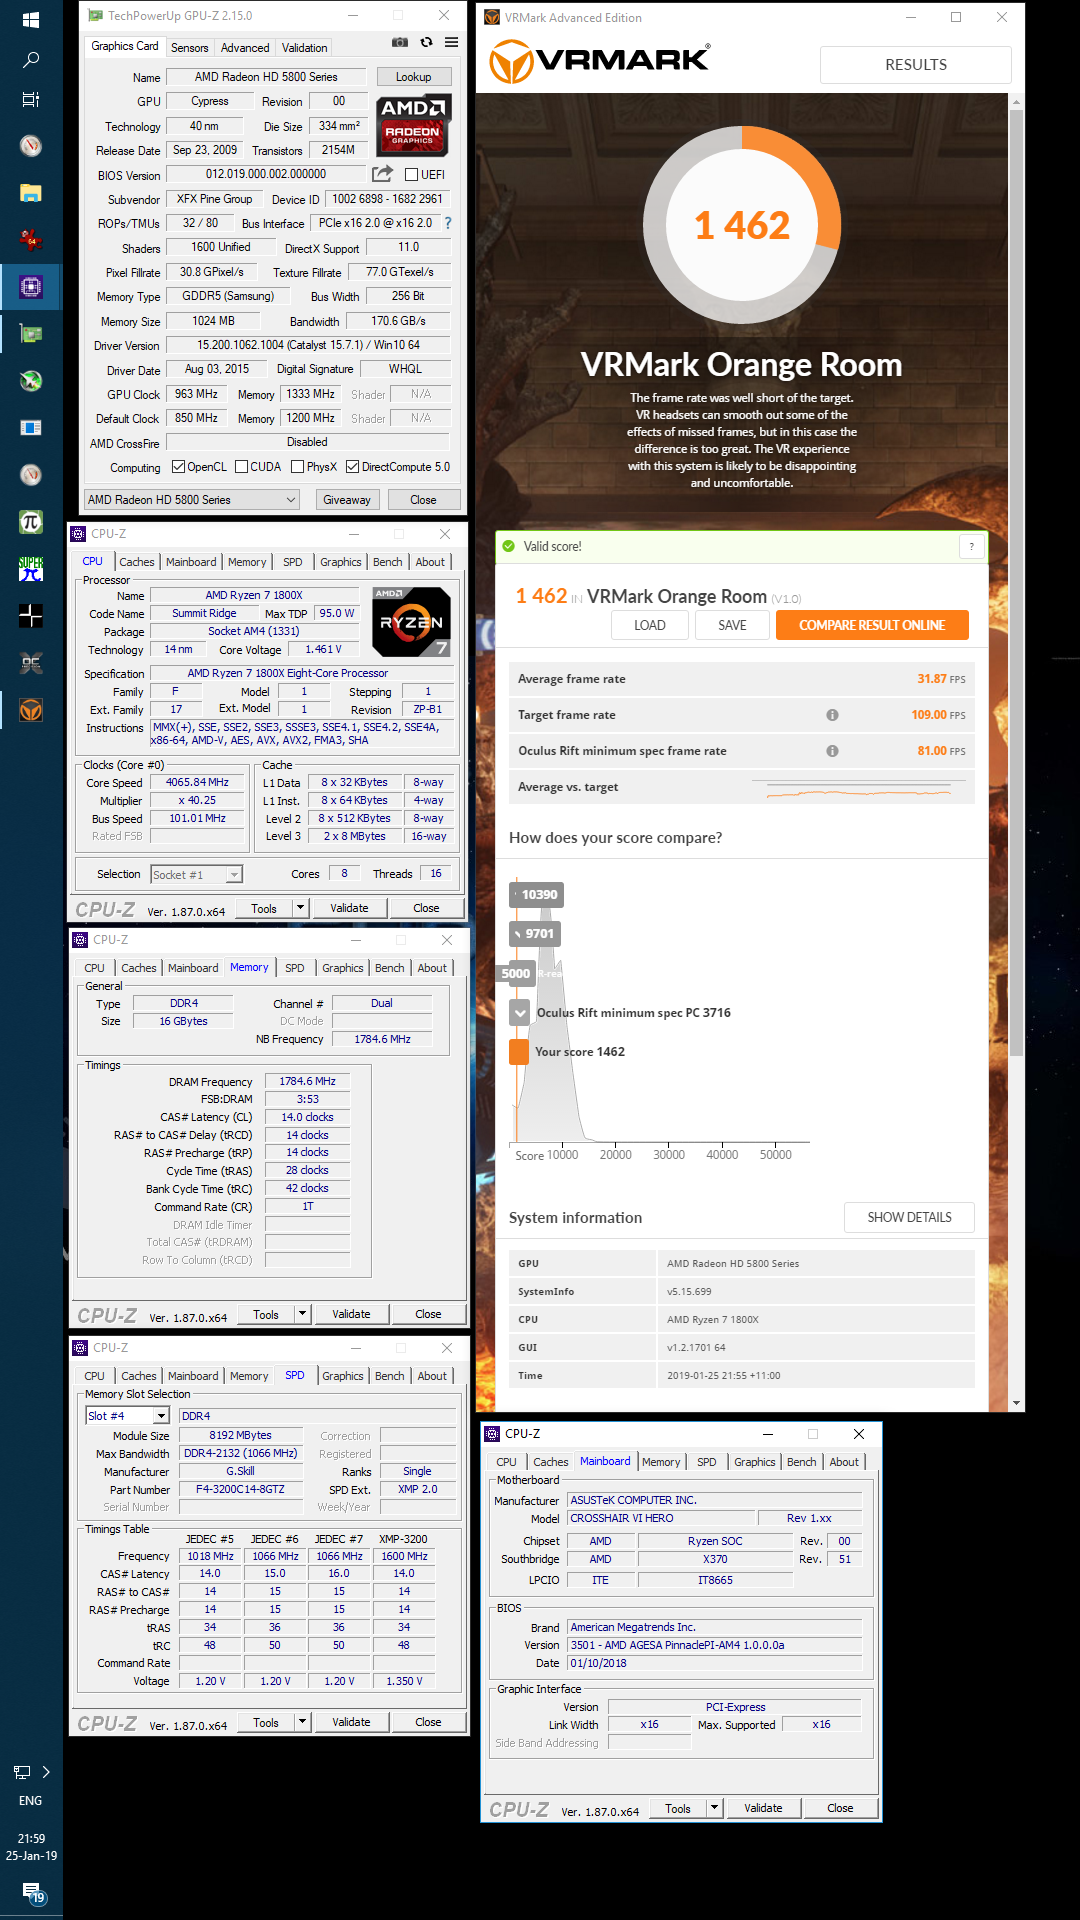Open Tools dropdown arrow in CPU-Z SPD window
This screenshot has height=1920, width=1080.
302,1722
